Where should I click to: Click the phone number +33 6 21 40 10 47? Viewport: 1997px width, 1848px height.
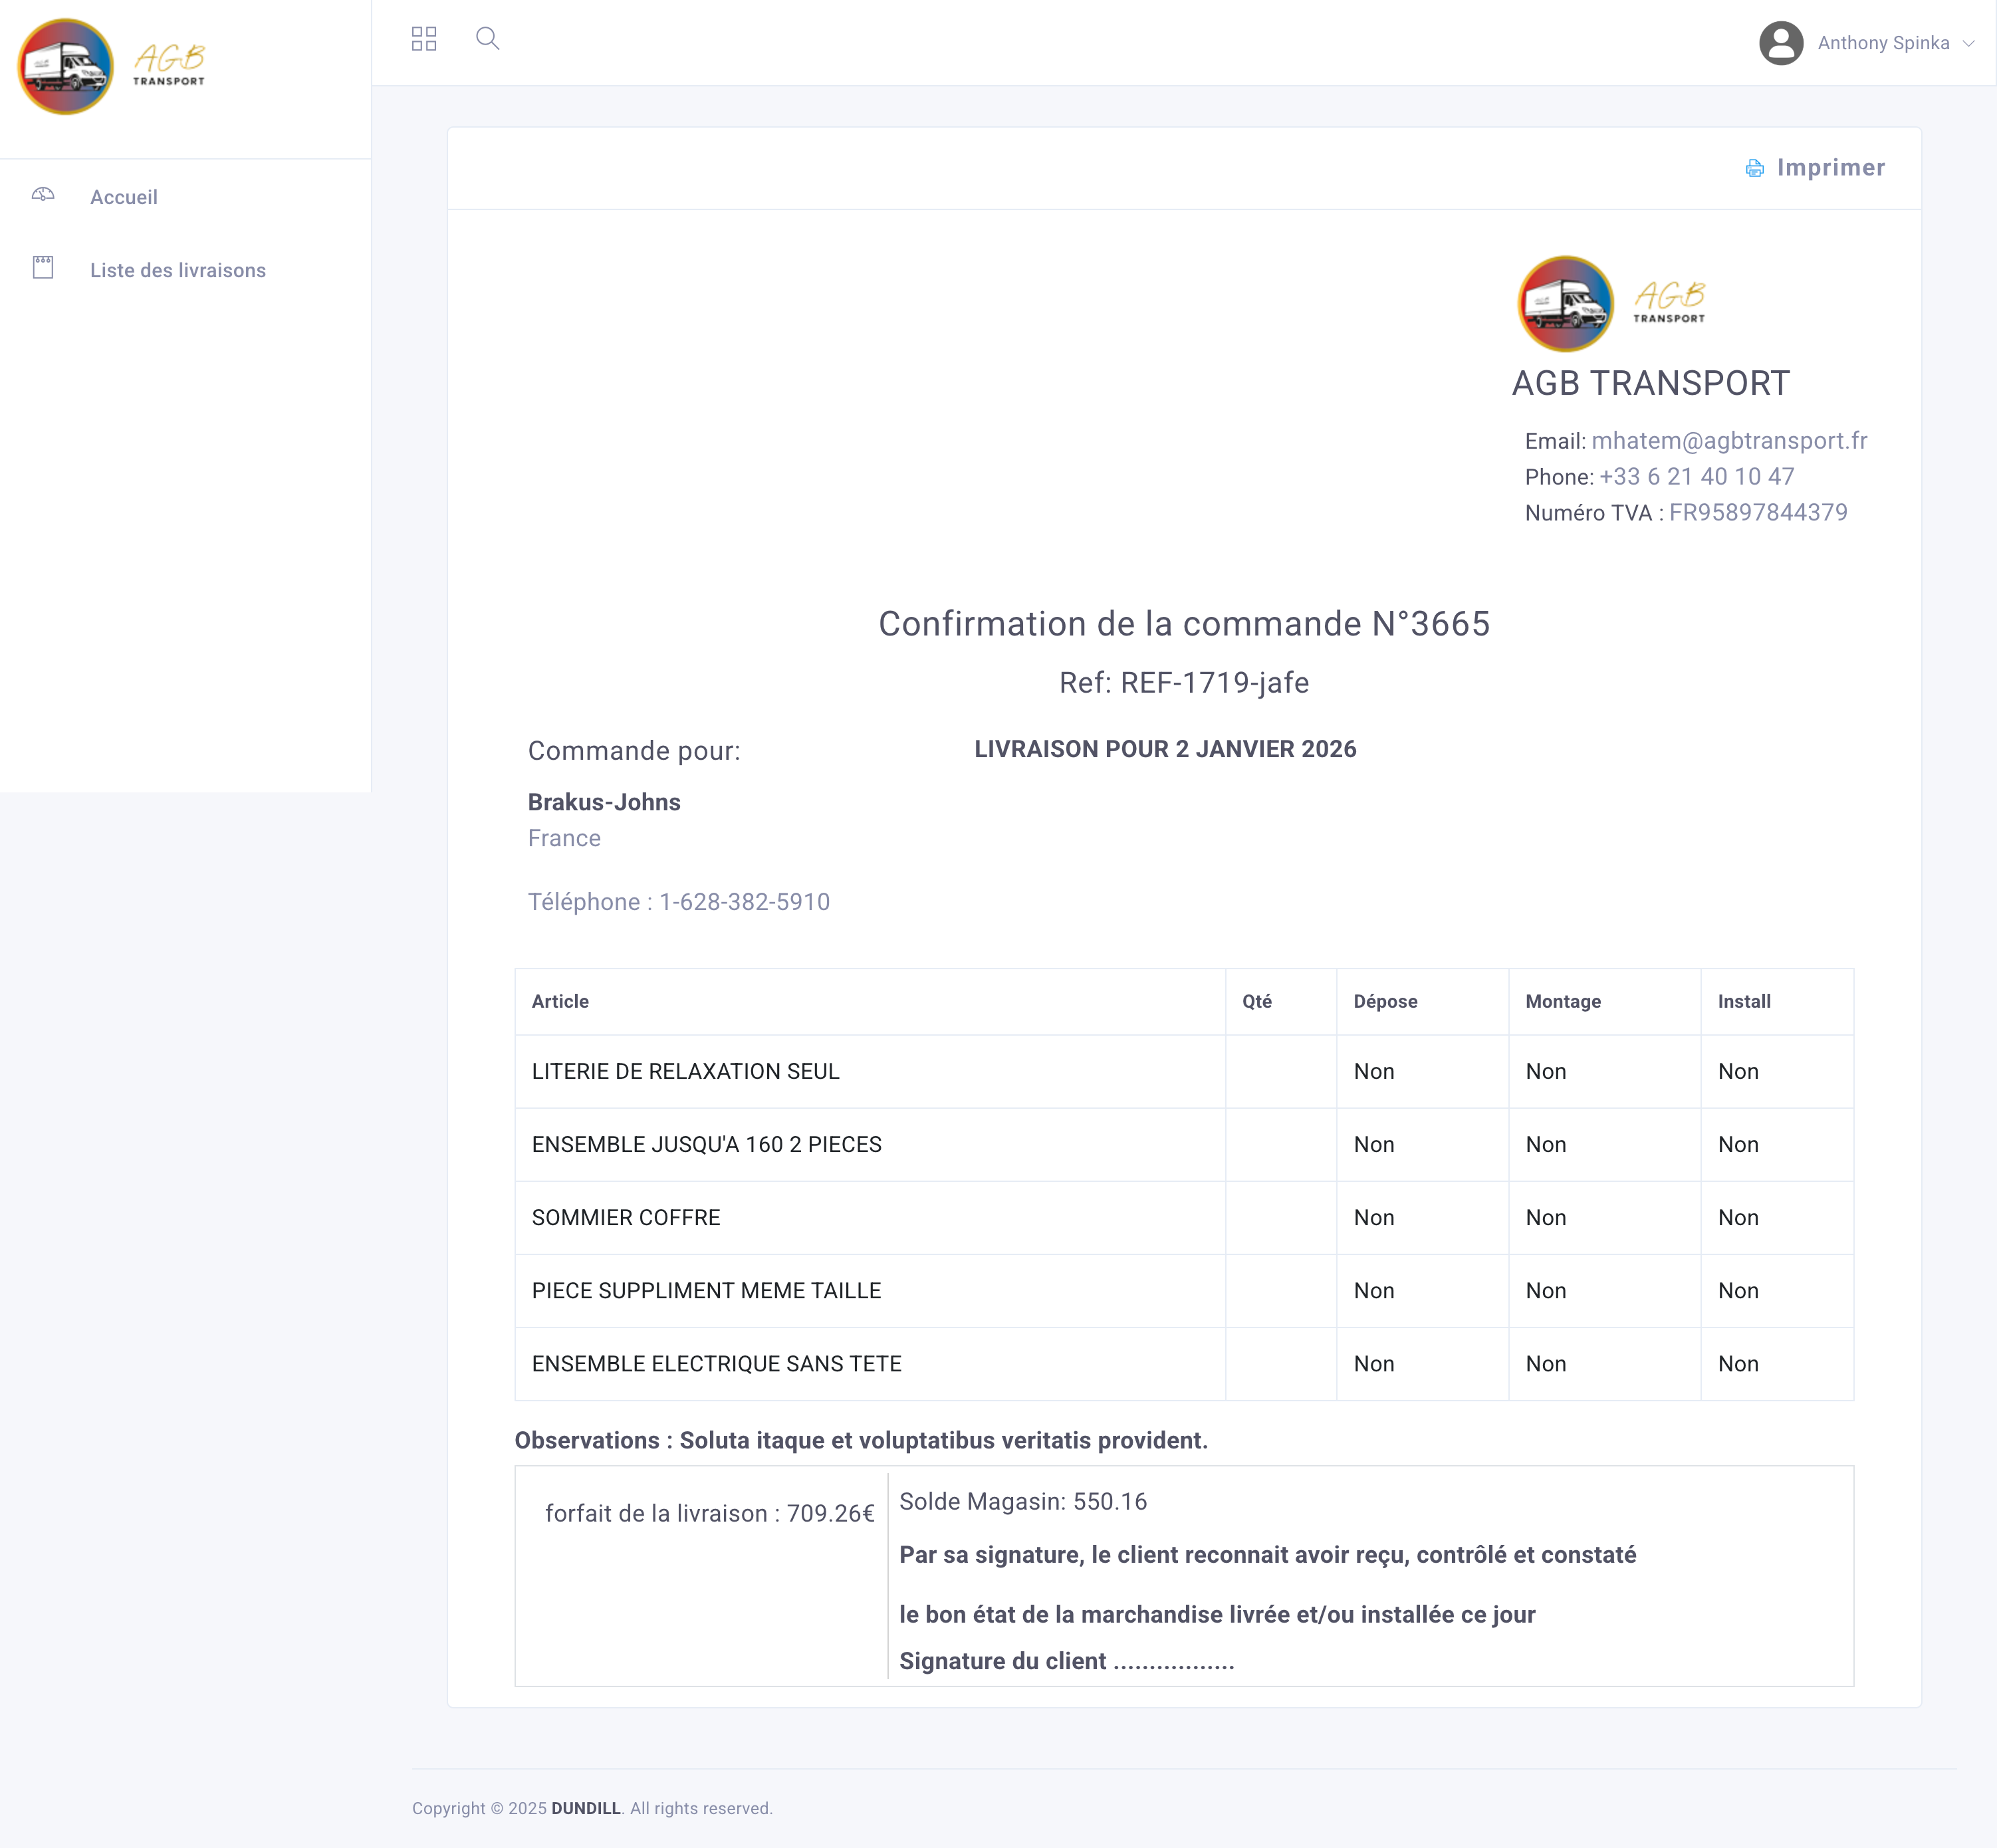coord(1696,477)
